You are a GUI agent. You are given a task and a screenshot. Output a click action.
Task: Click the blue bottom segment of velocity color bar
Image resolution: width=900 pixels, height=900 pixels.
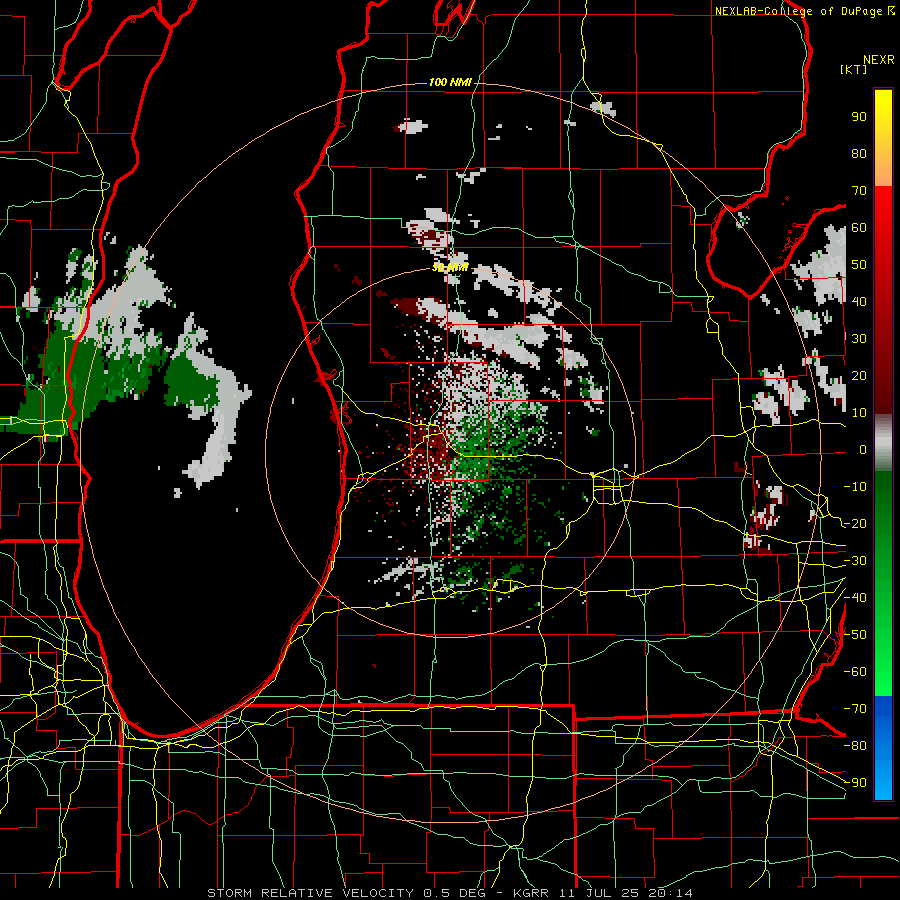[x=883, y=747]
